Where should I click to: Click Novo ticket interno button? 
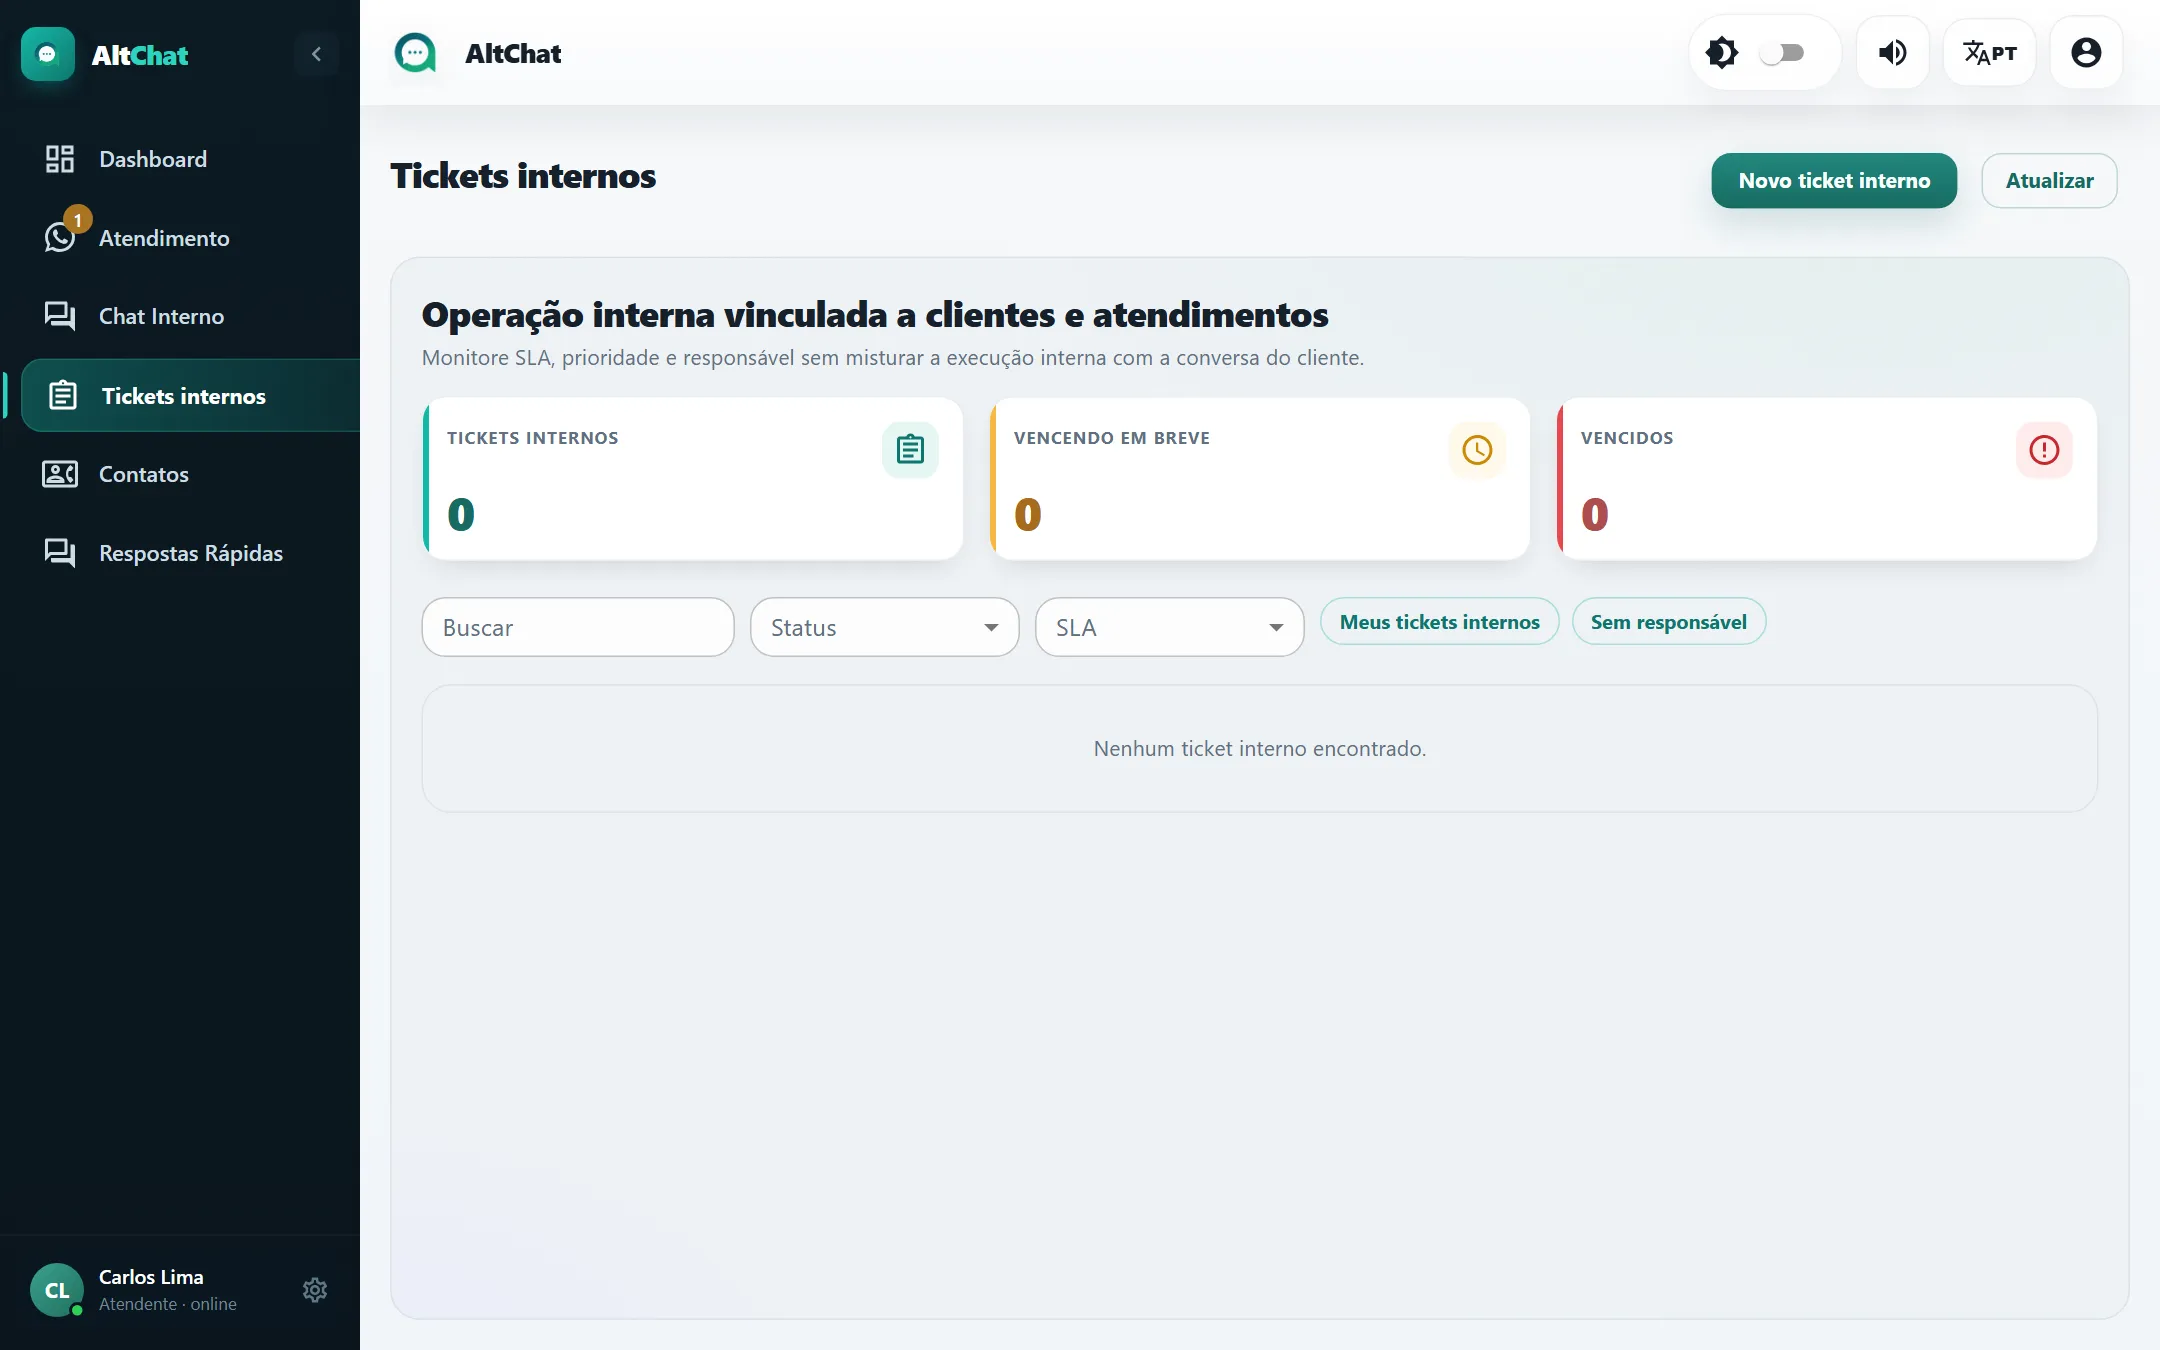(1834, 181)
